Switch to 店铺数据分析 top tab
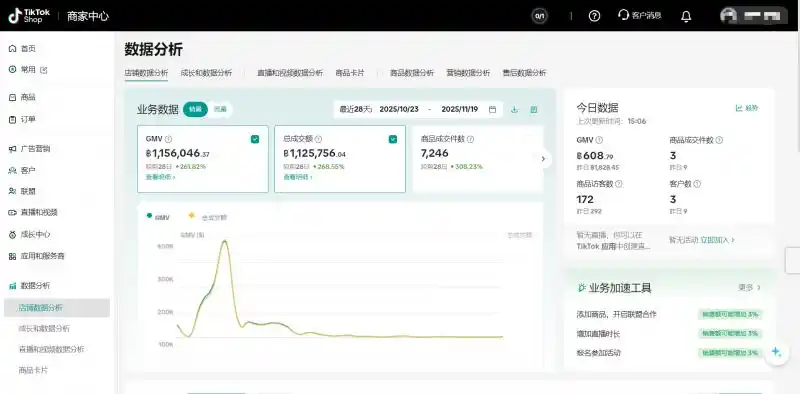Image resolution: width=800 pixels, height=394 pixels. point(146,73)
